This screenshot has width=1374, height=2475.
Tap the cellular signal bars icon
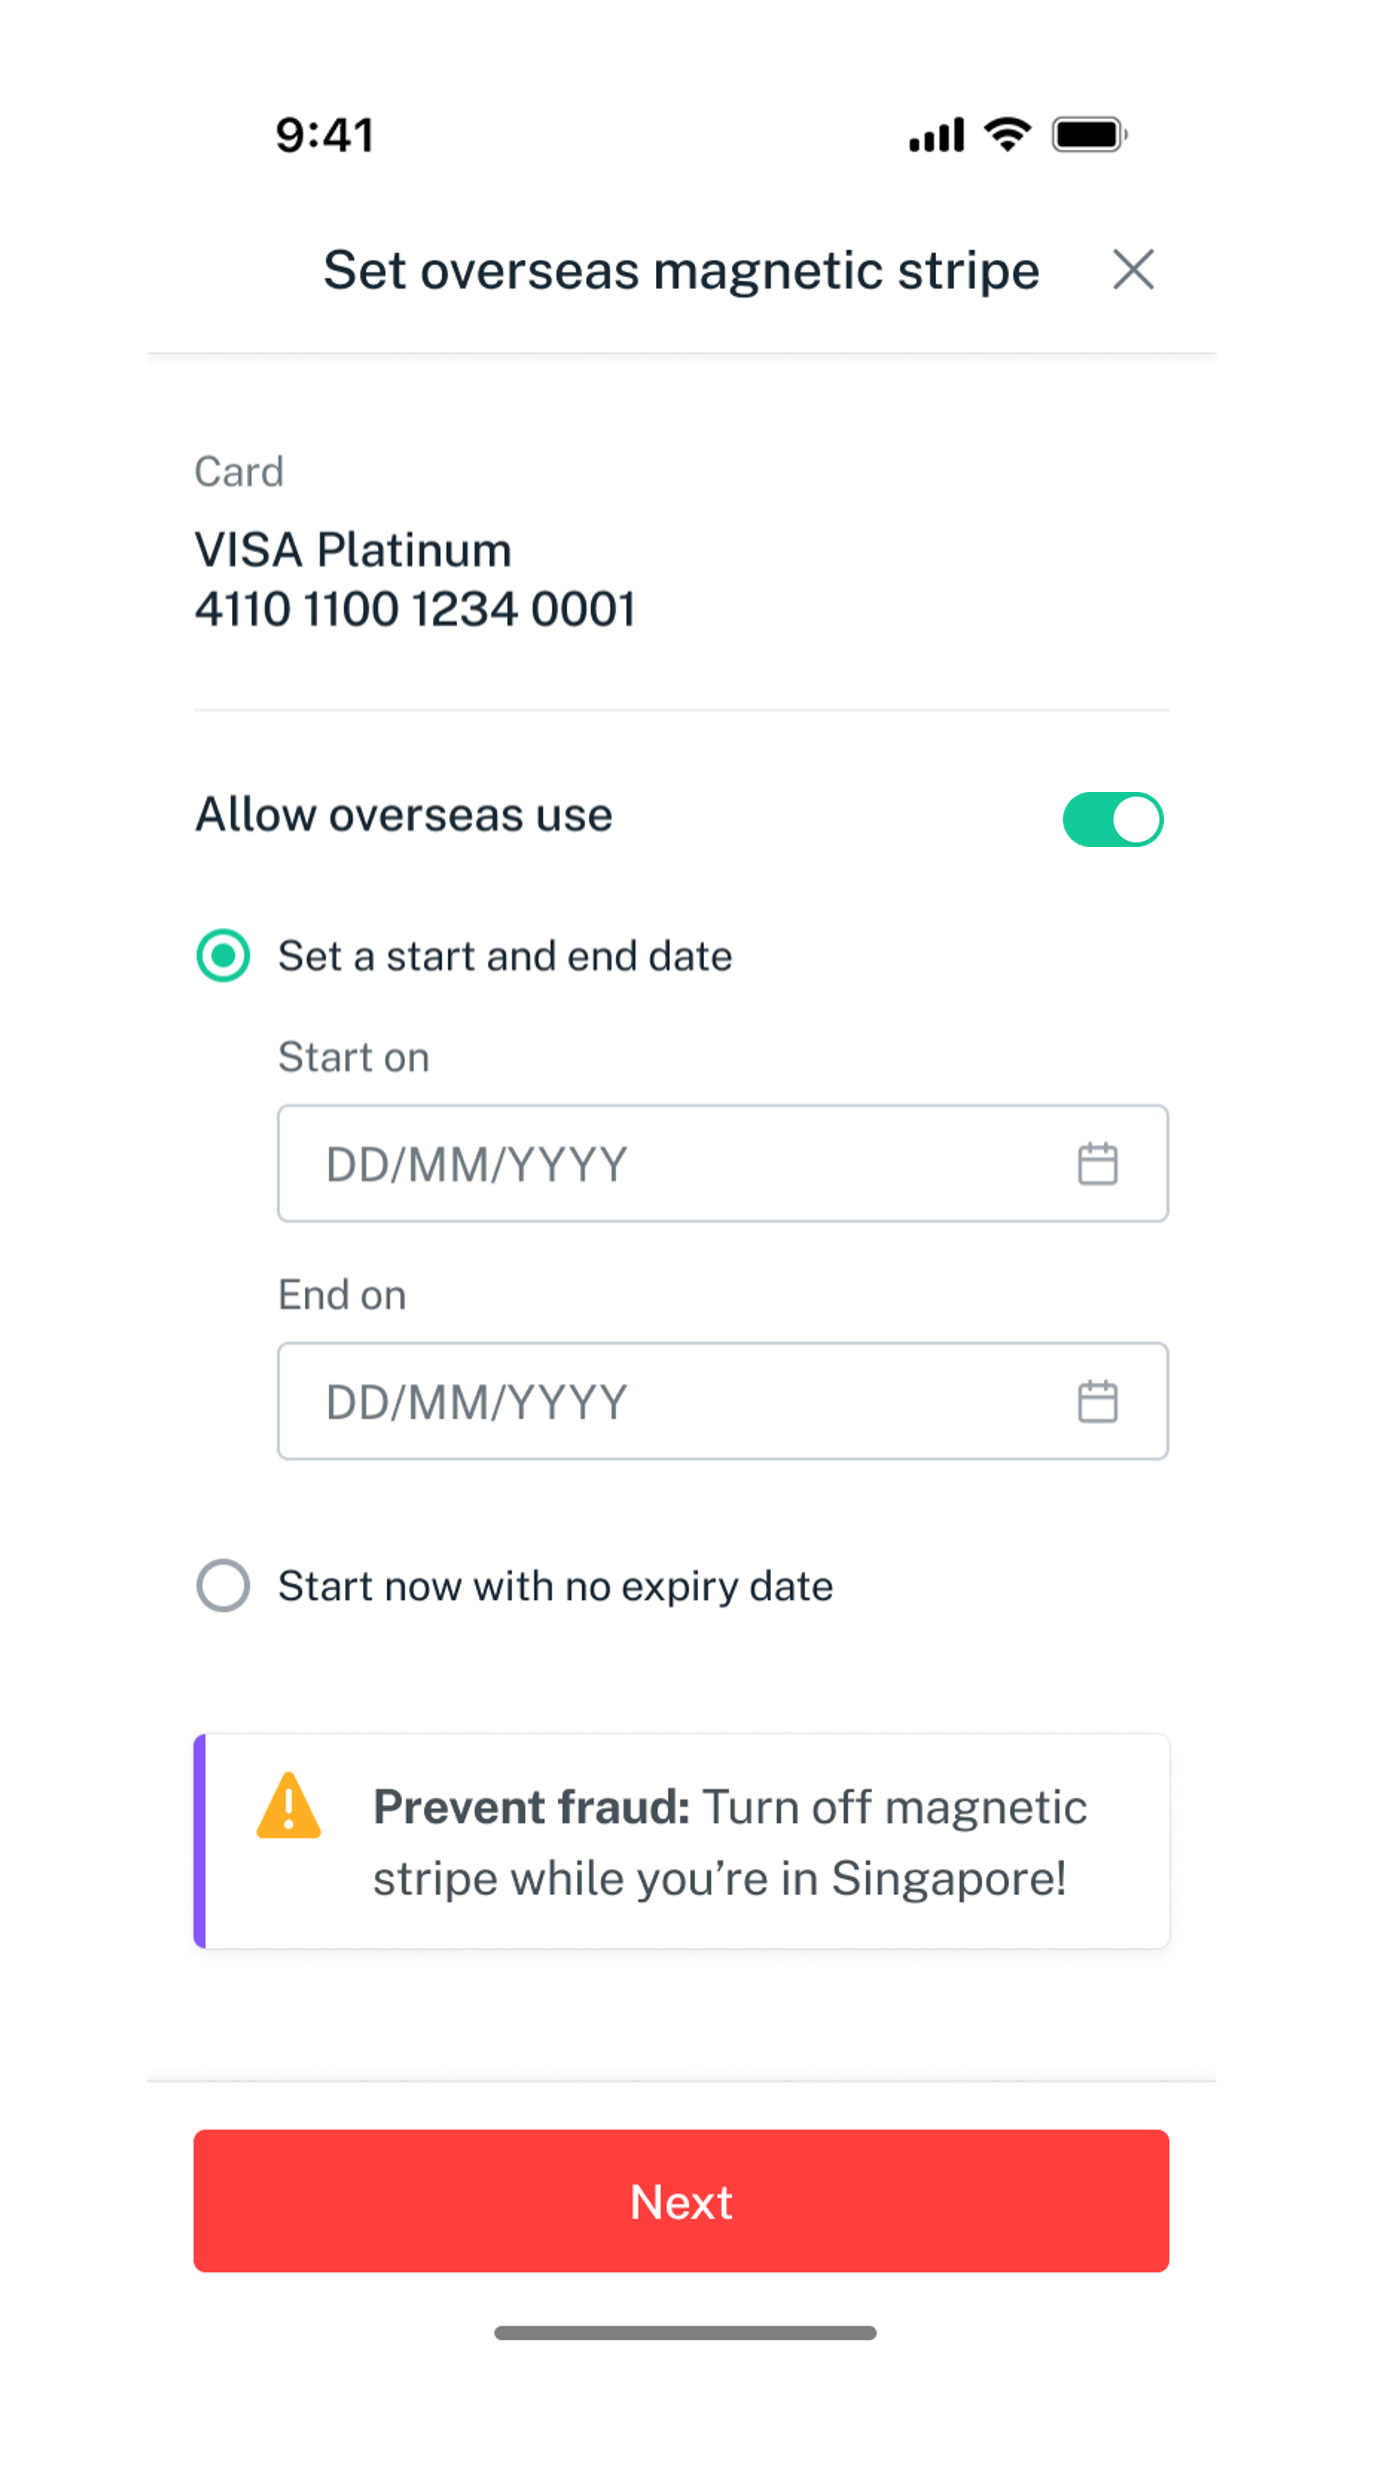tap(936, 135)
